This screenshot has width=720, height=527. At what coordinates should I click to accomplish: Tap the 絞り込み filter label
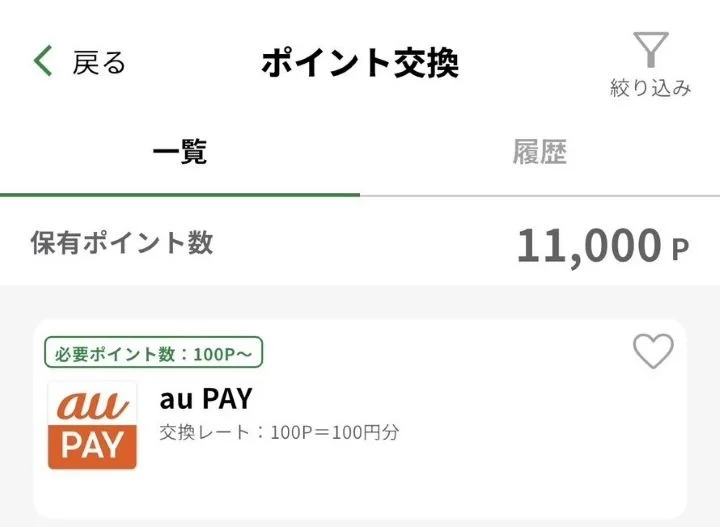coord(651,88)
